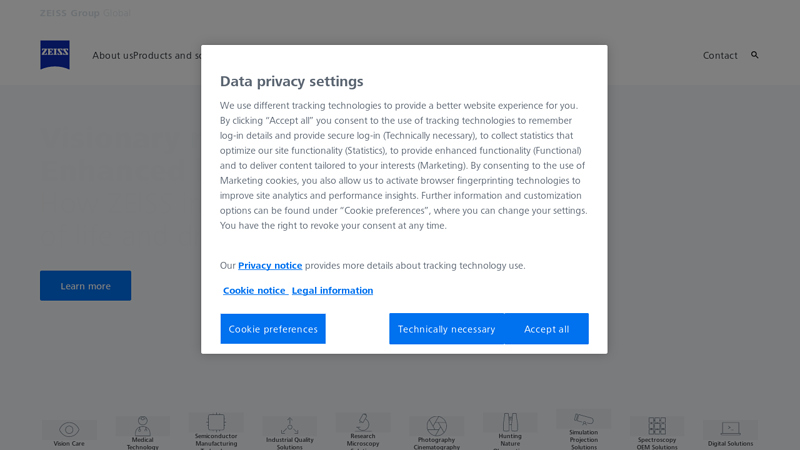Select the Research Microscopy microscope icon
The width and height of the screenshot is (800, 450).
363,422
